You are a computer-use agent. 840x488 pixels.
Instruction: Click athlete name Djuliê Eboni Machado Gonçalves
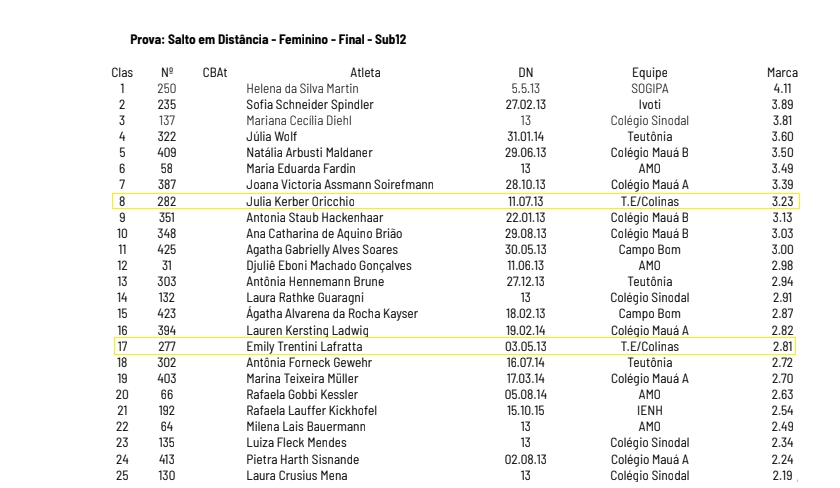[x=329, y=265]
